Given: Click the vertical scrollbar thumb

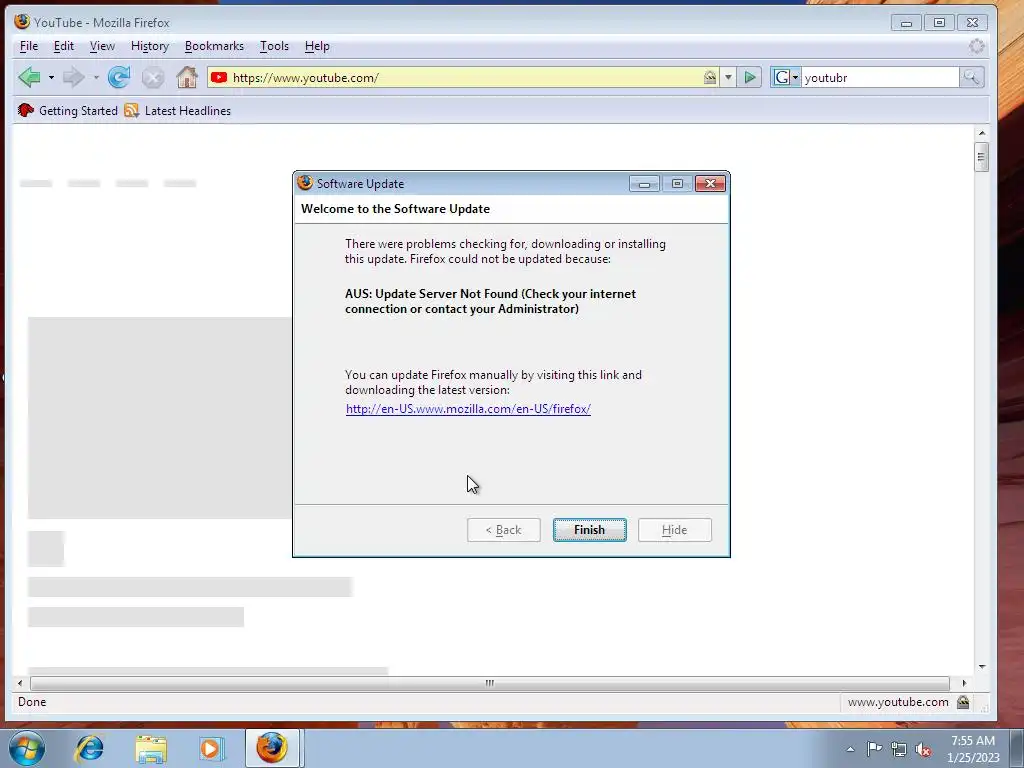Looking at the screenshot, I should pos(981,157).
